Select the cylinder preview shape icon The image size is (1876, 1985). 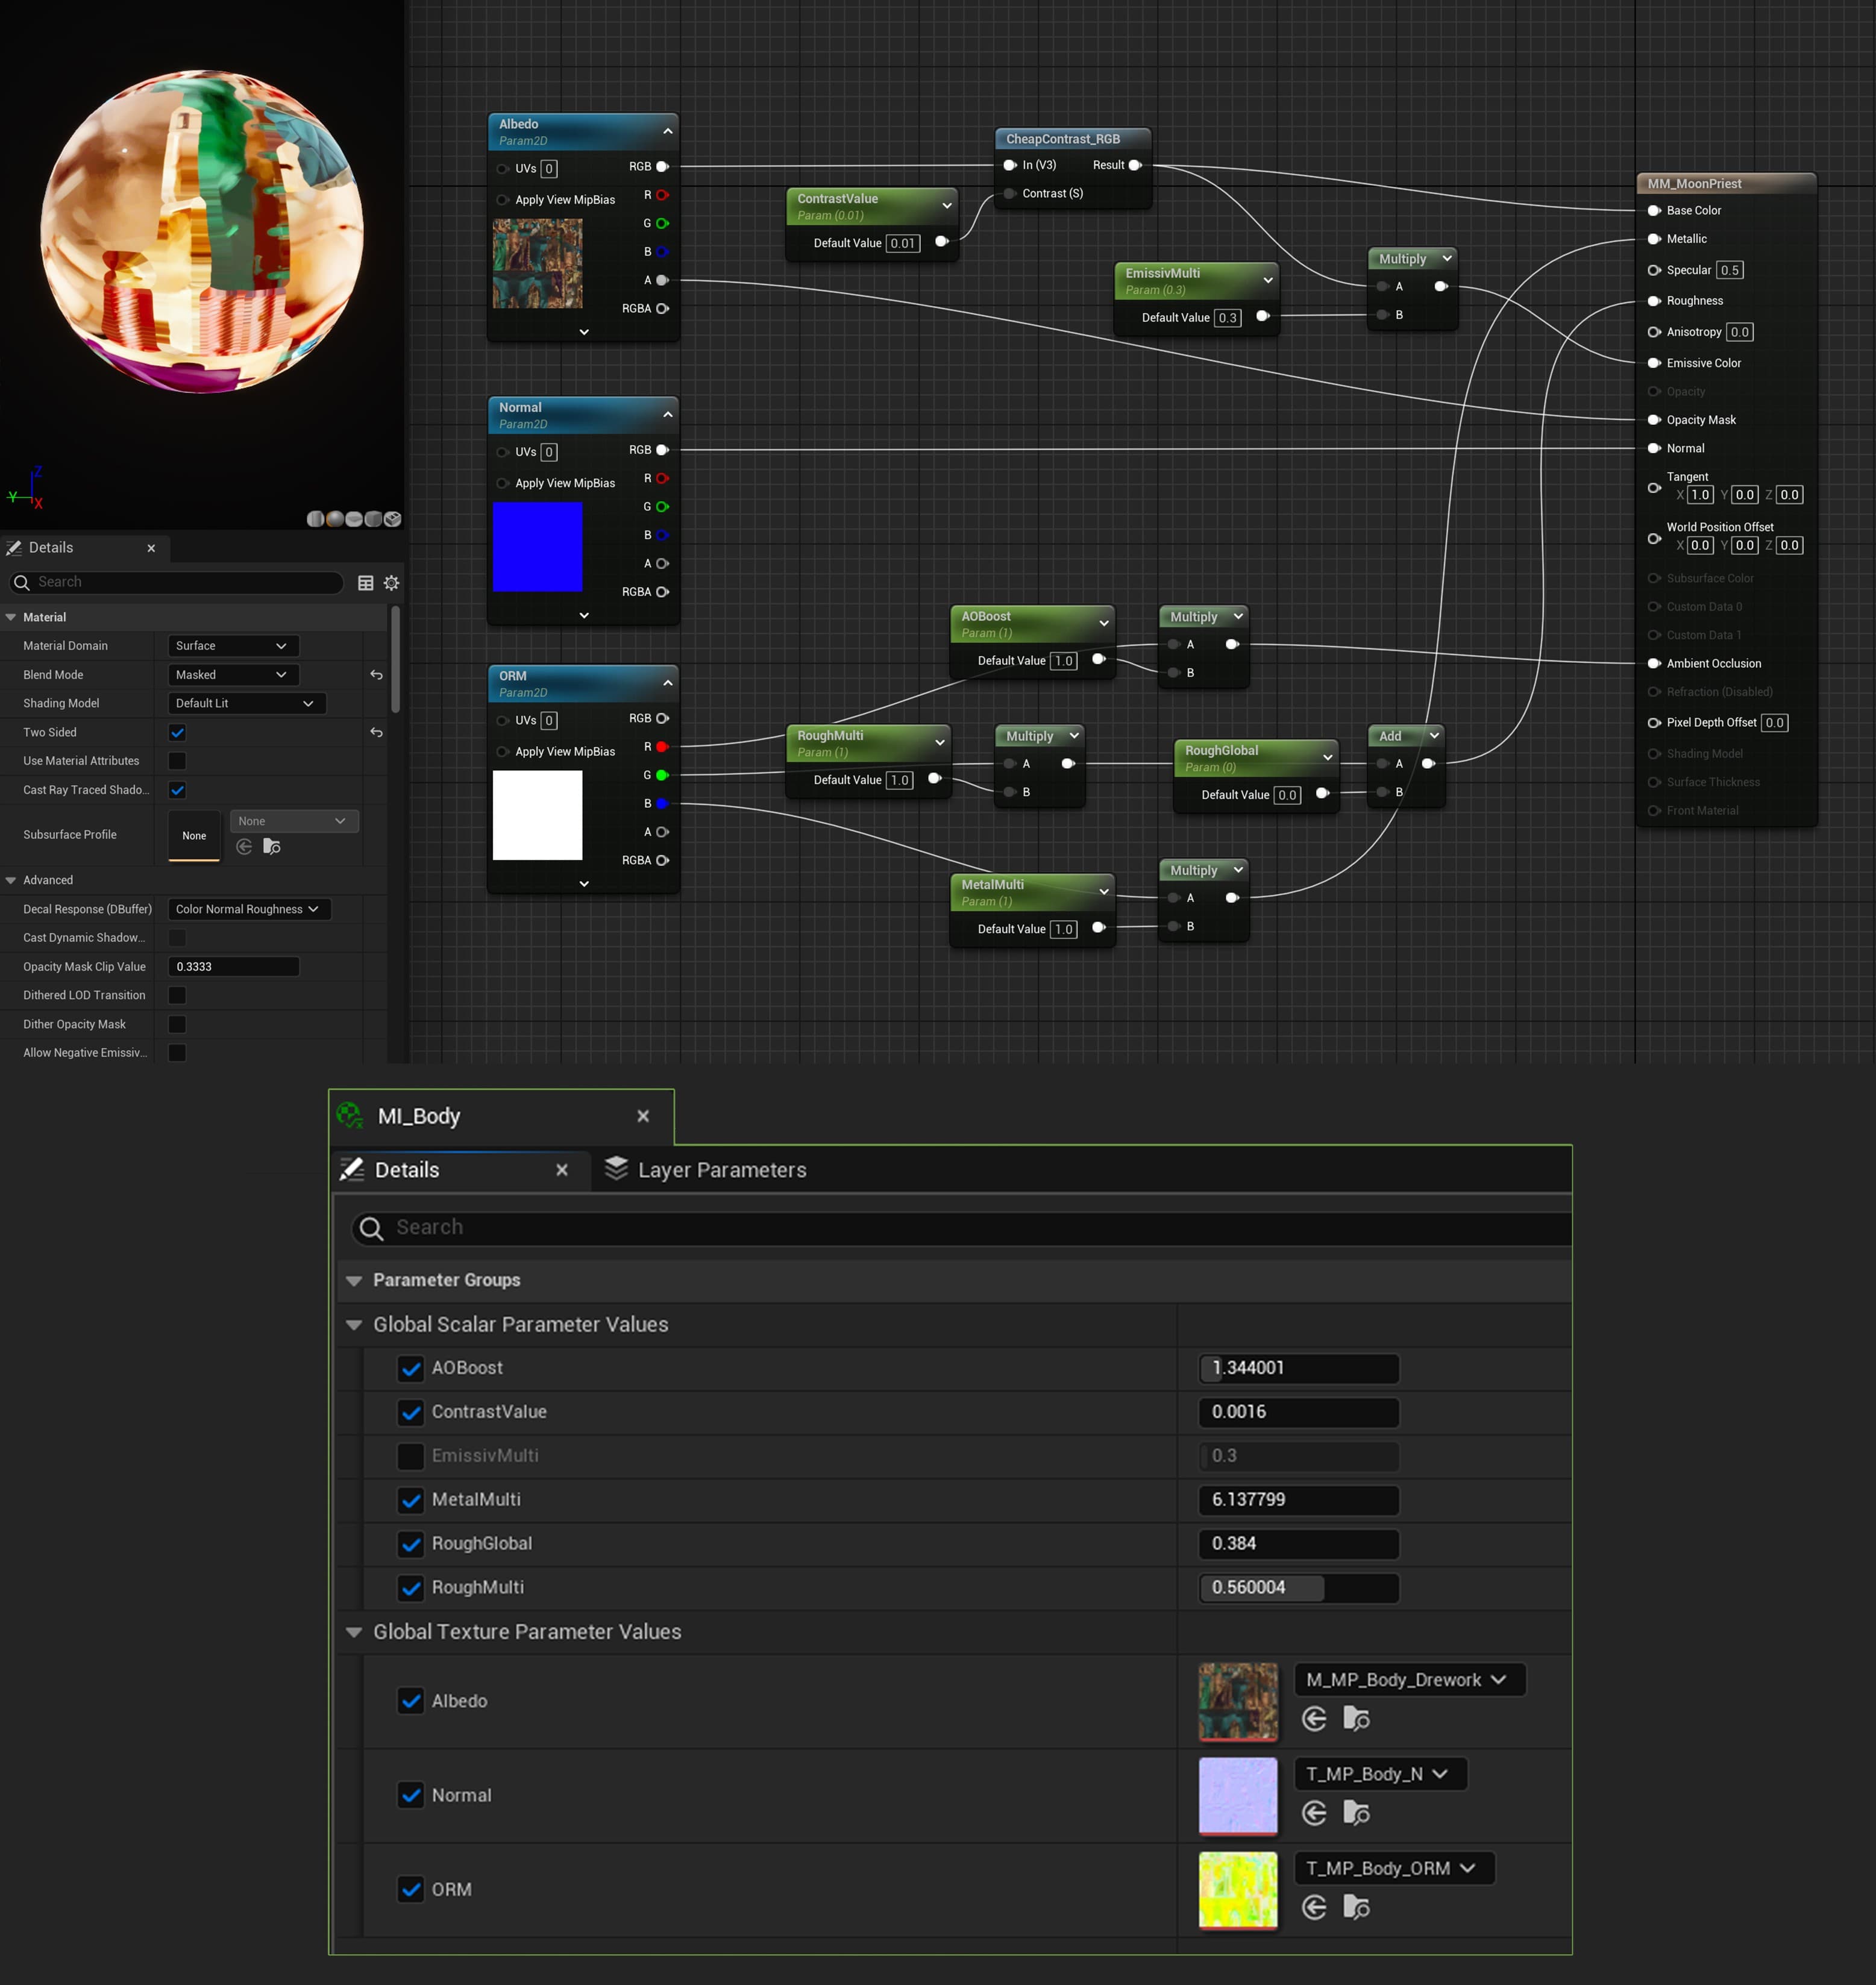[315, 519]
